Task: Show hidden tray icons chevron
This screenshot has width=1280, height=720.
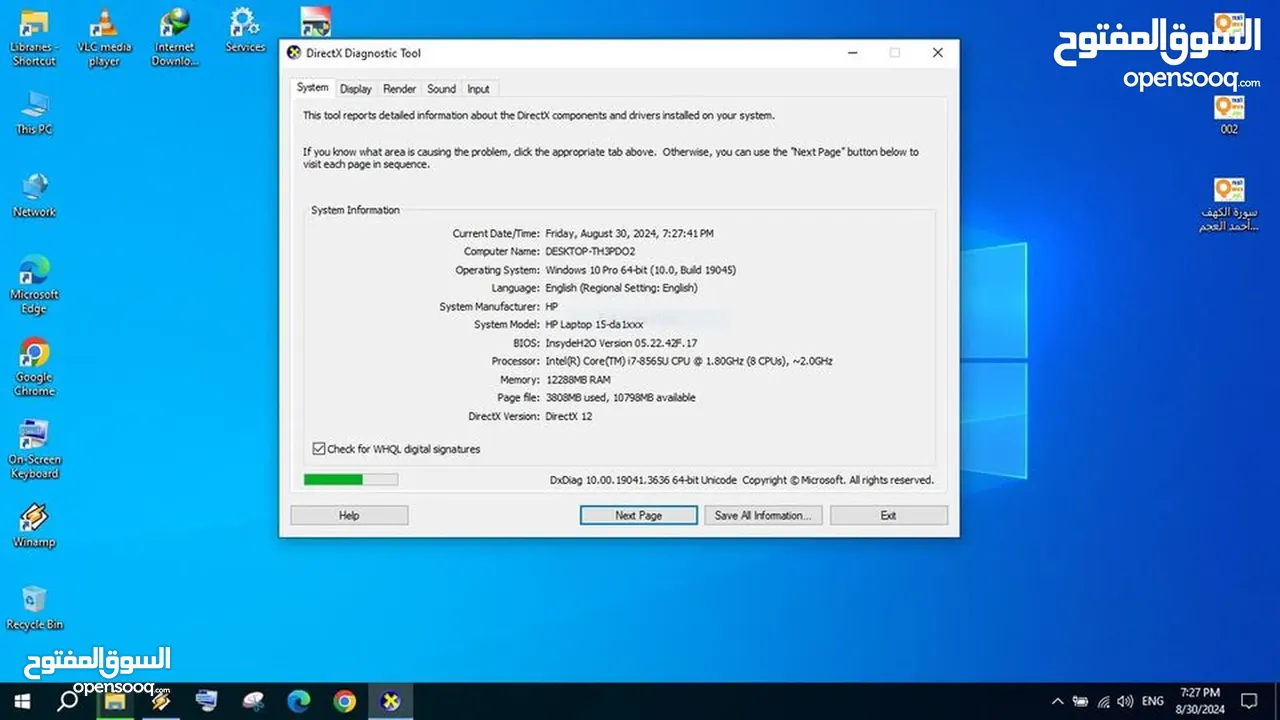Action: pyautogui.click(x=1058, y=701)
